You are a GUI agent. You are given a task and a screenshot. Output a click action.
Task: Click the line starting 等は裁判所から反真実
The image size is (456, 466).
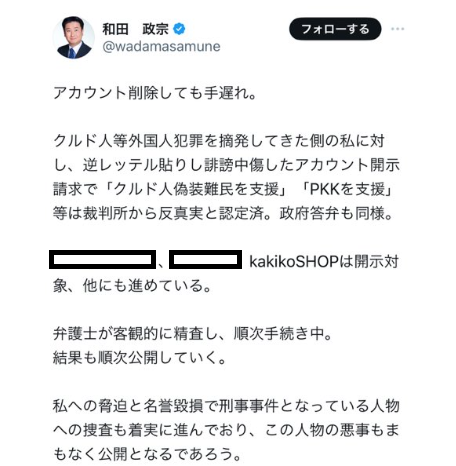[223, 213]
